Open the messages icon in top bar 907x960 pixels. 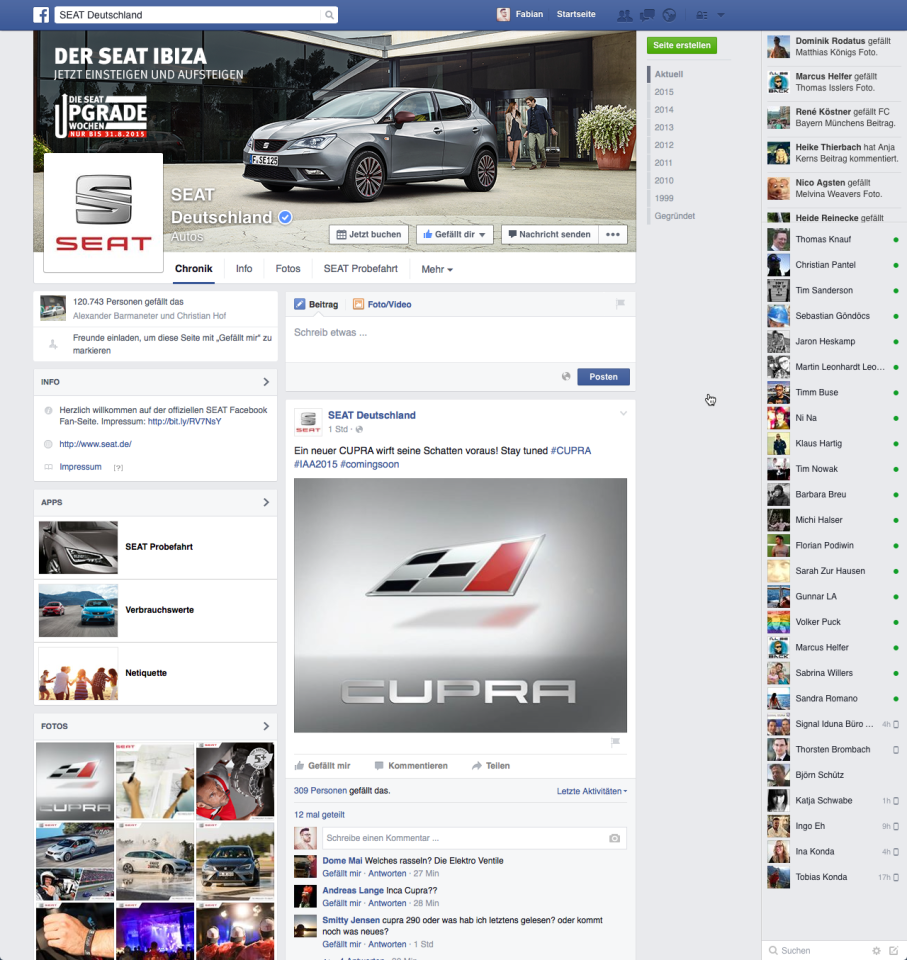(647, 15)
